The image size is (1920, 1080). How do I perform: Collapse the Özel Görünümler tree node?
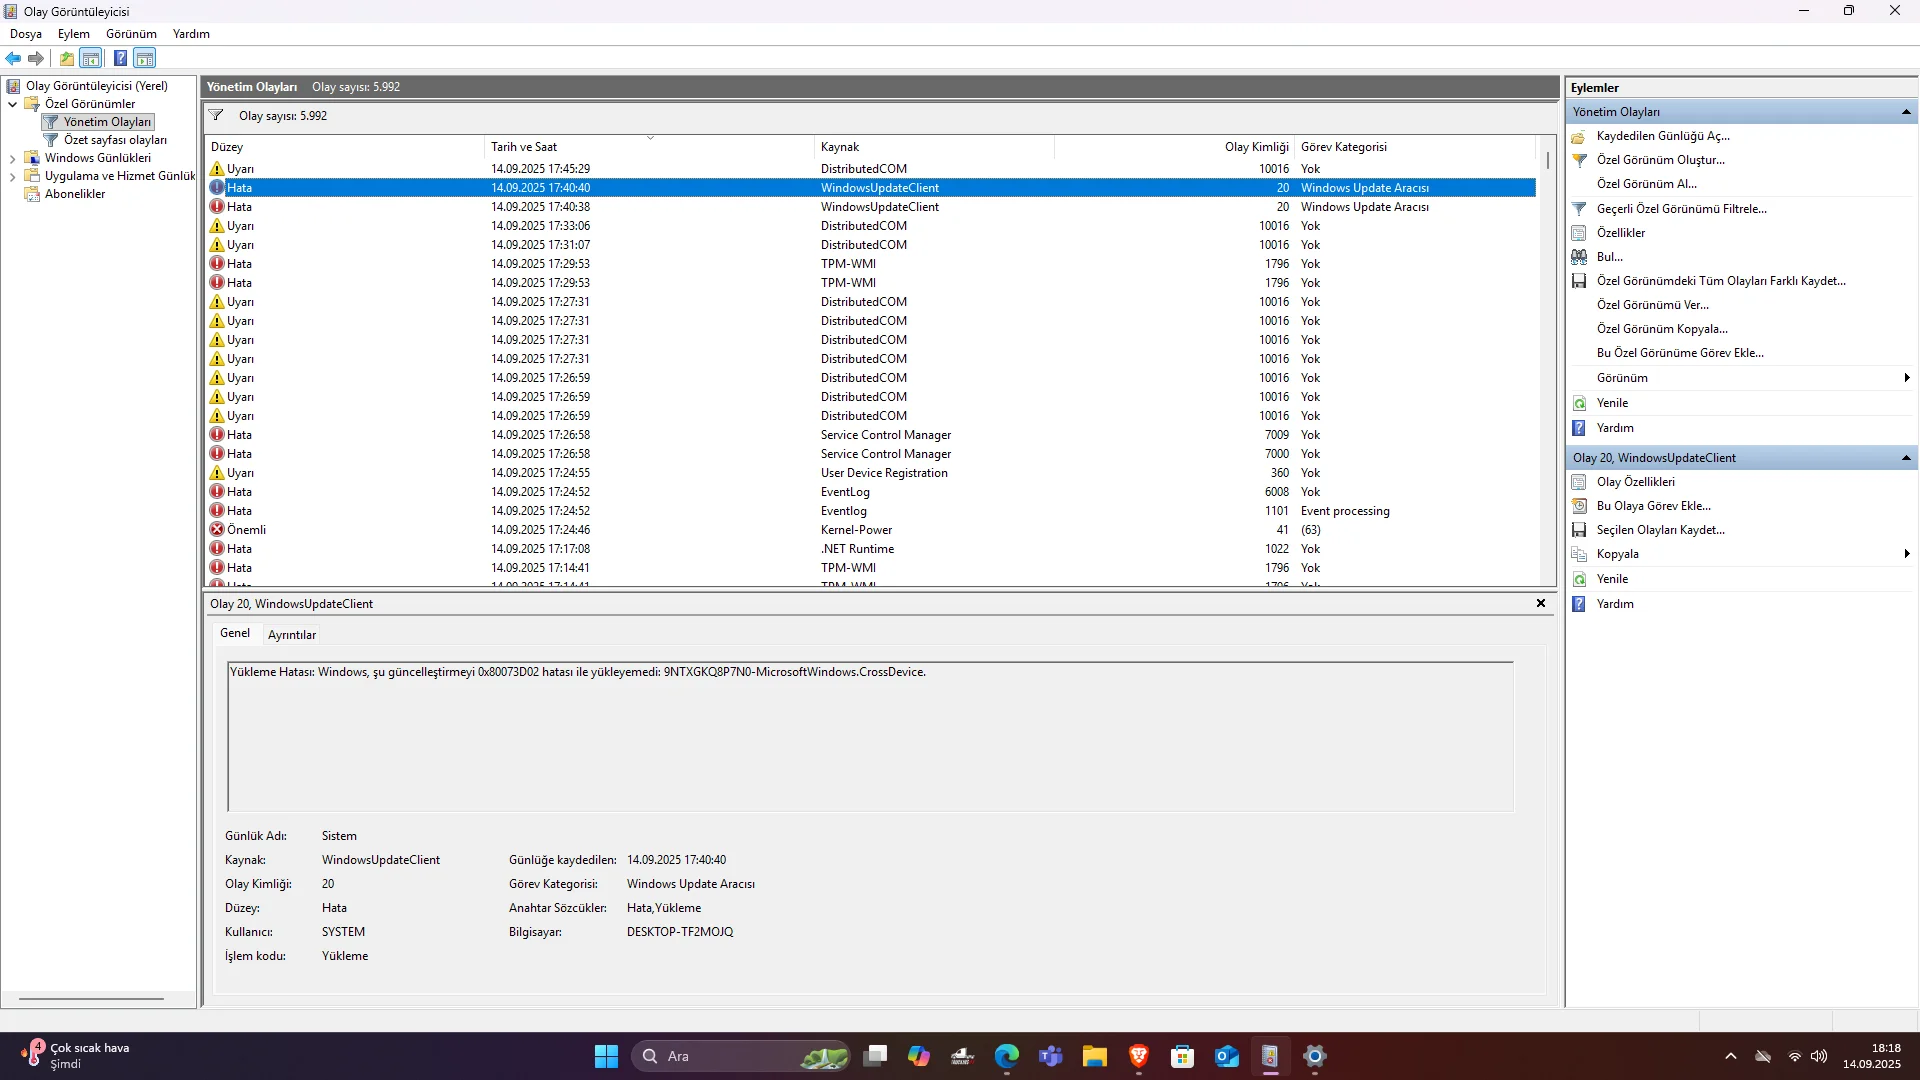[x=12, y=104]
